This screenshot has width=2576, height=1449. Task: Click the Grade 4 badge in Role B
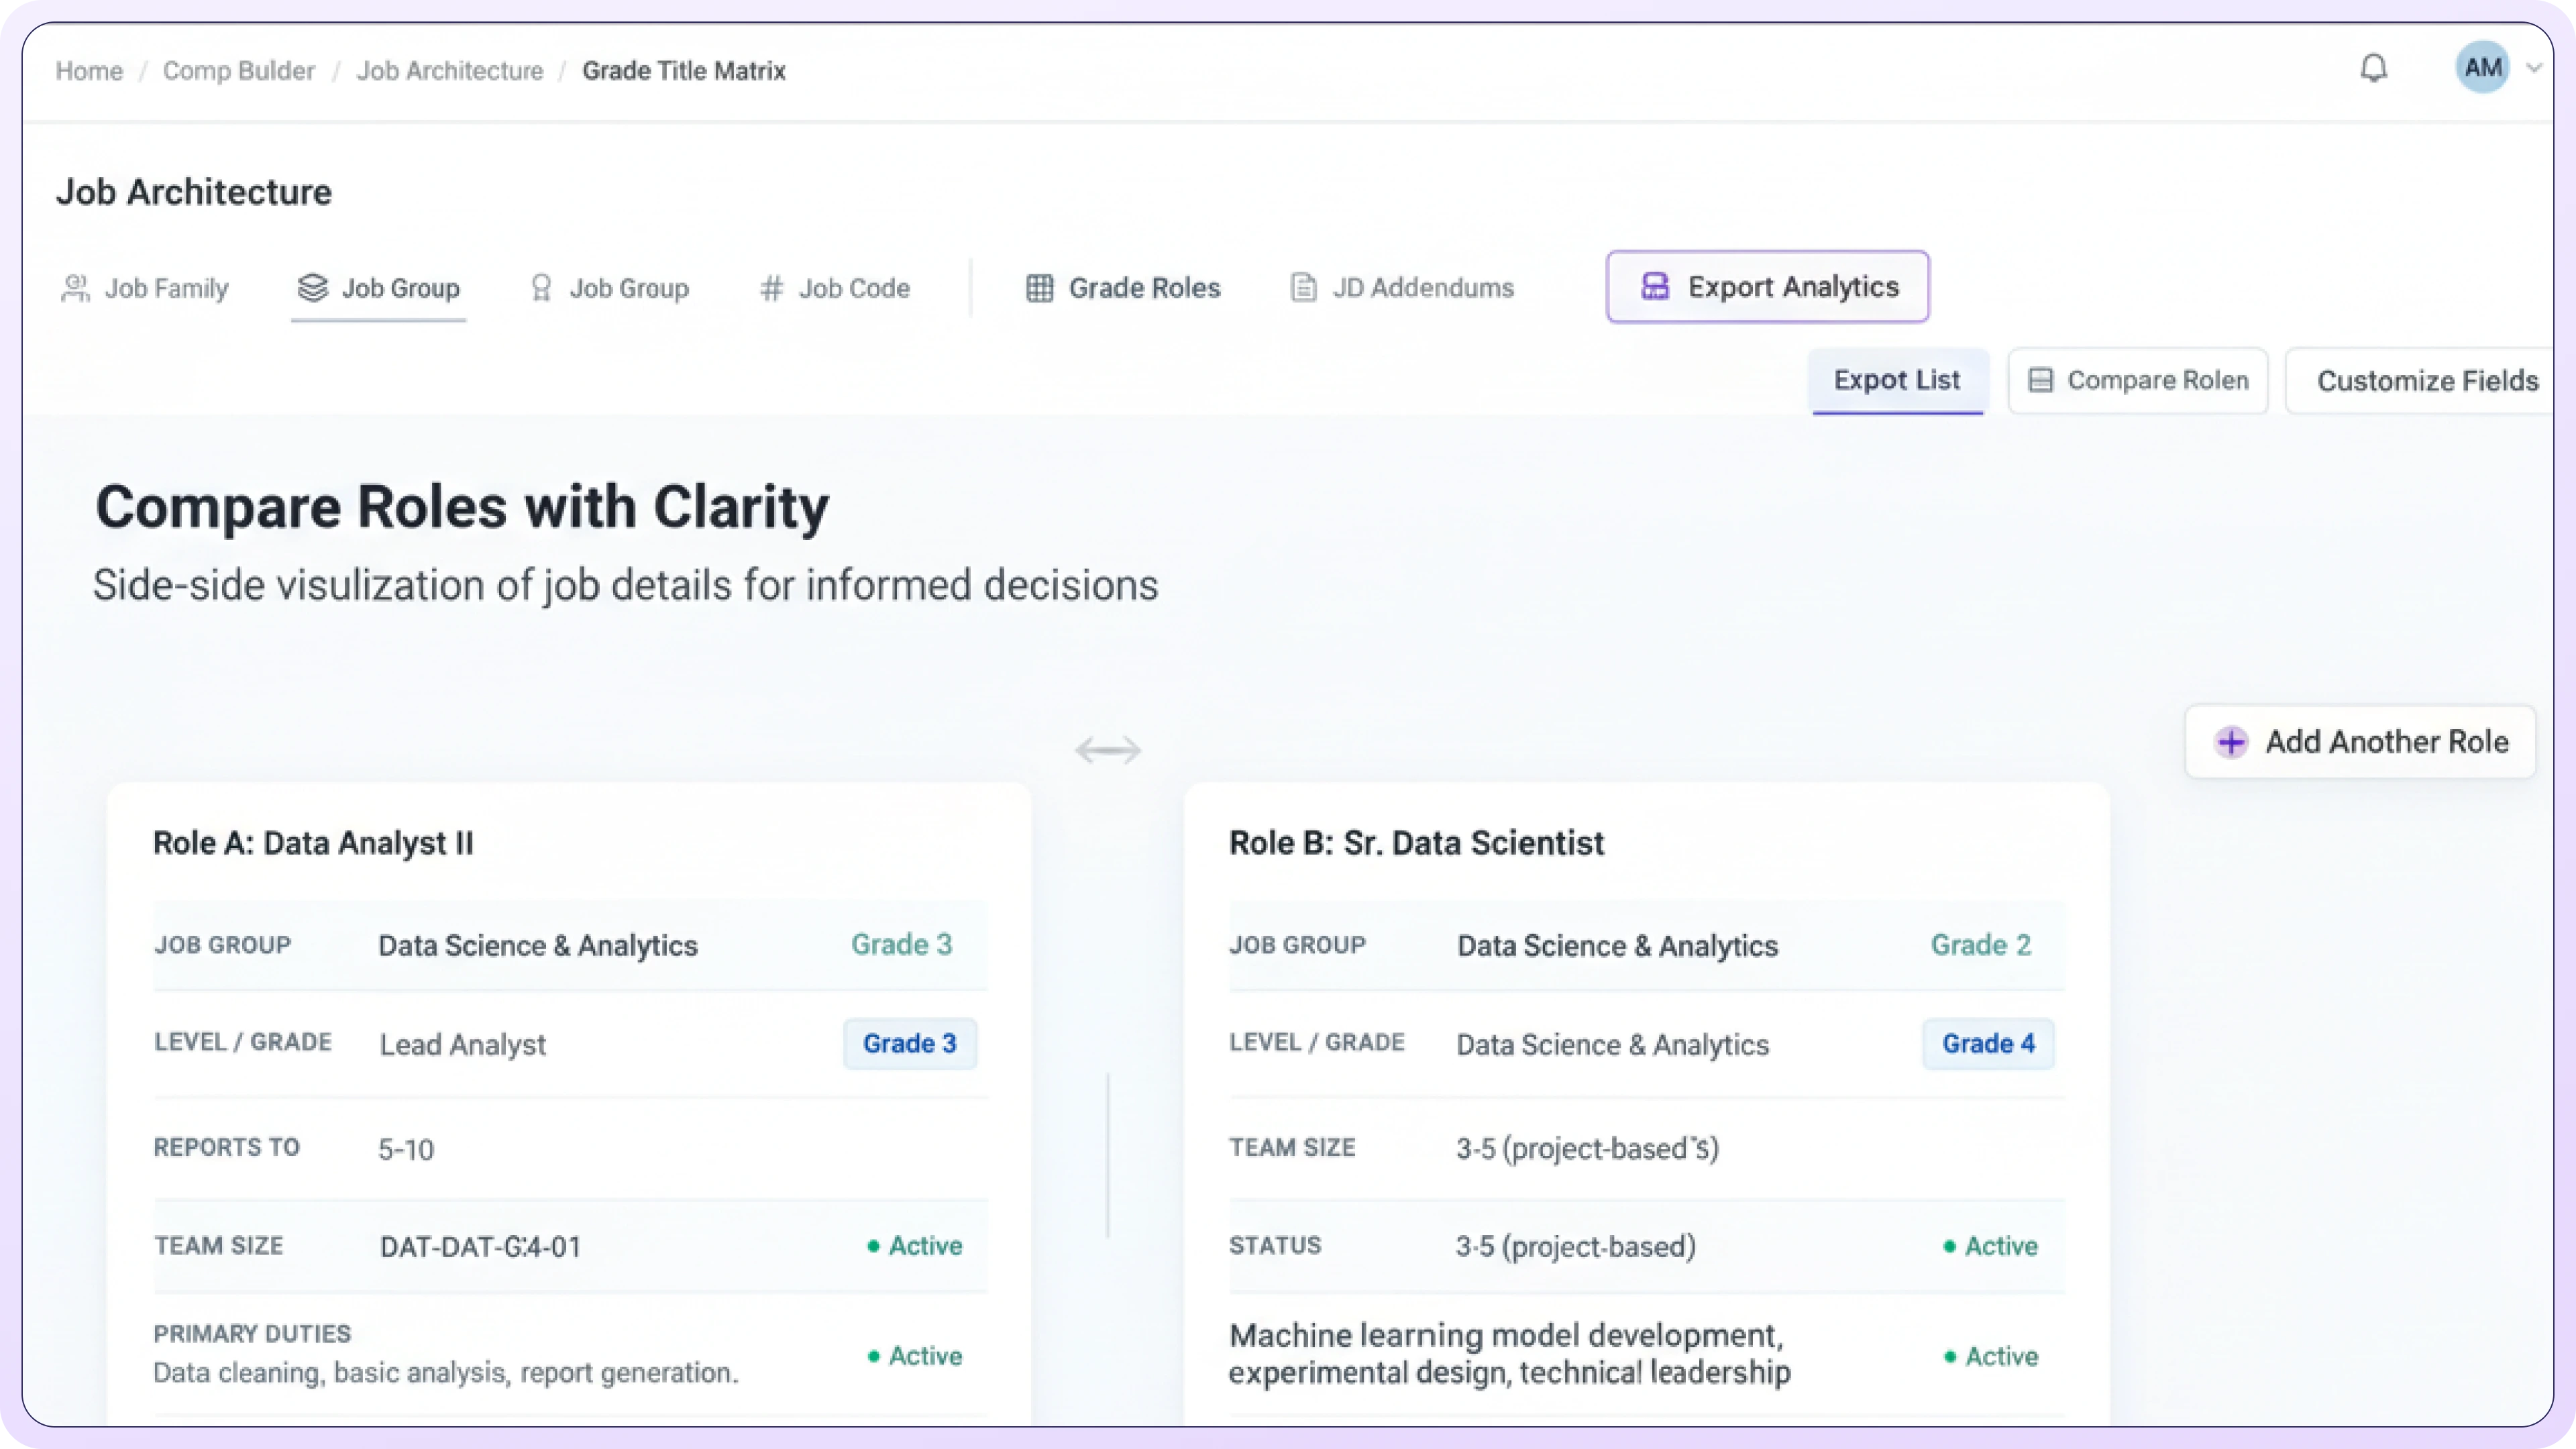click(x=1988, y=1043)
